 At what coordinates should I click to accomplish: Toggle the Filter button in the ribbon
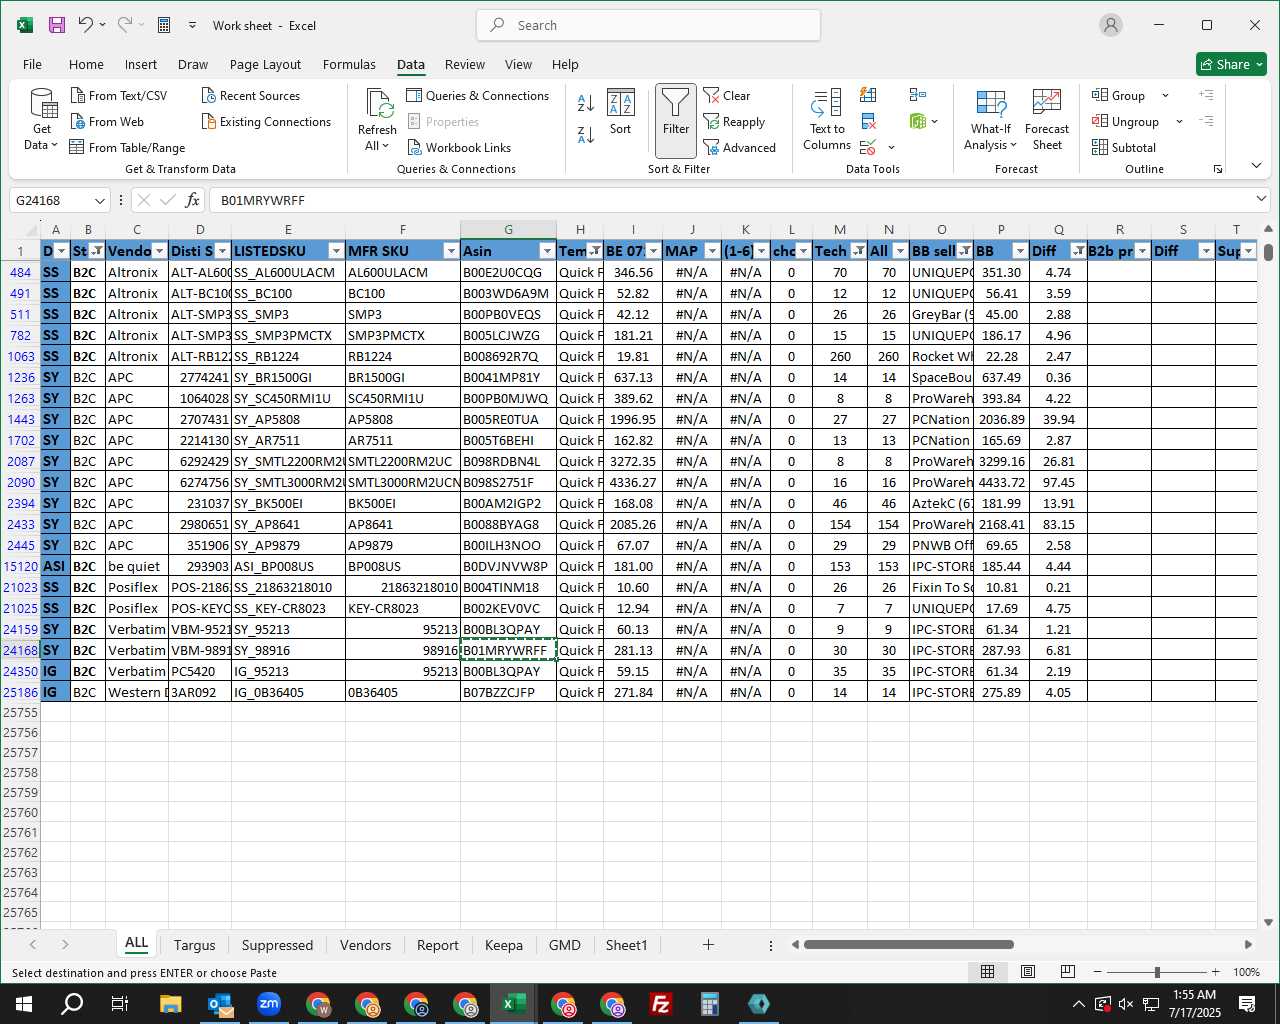coord(676,121)
